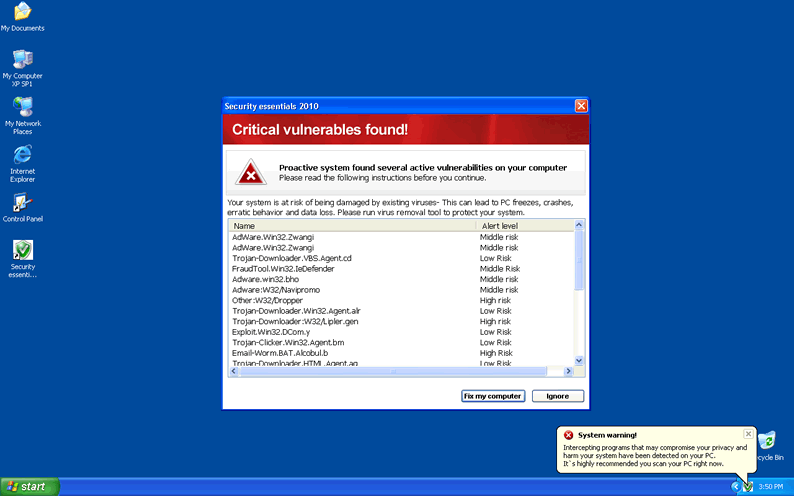Click the Recycle Bin icon
This screenshot has height=496, width=794.
pos(767,441)
